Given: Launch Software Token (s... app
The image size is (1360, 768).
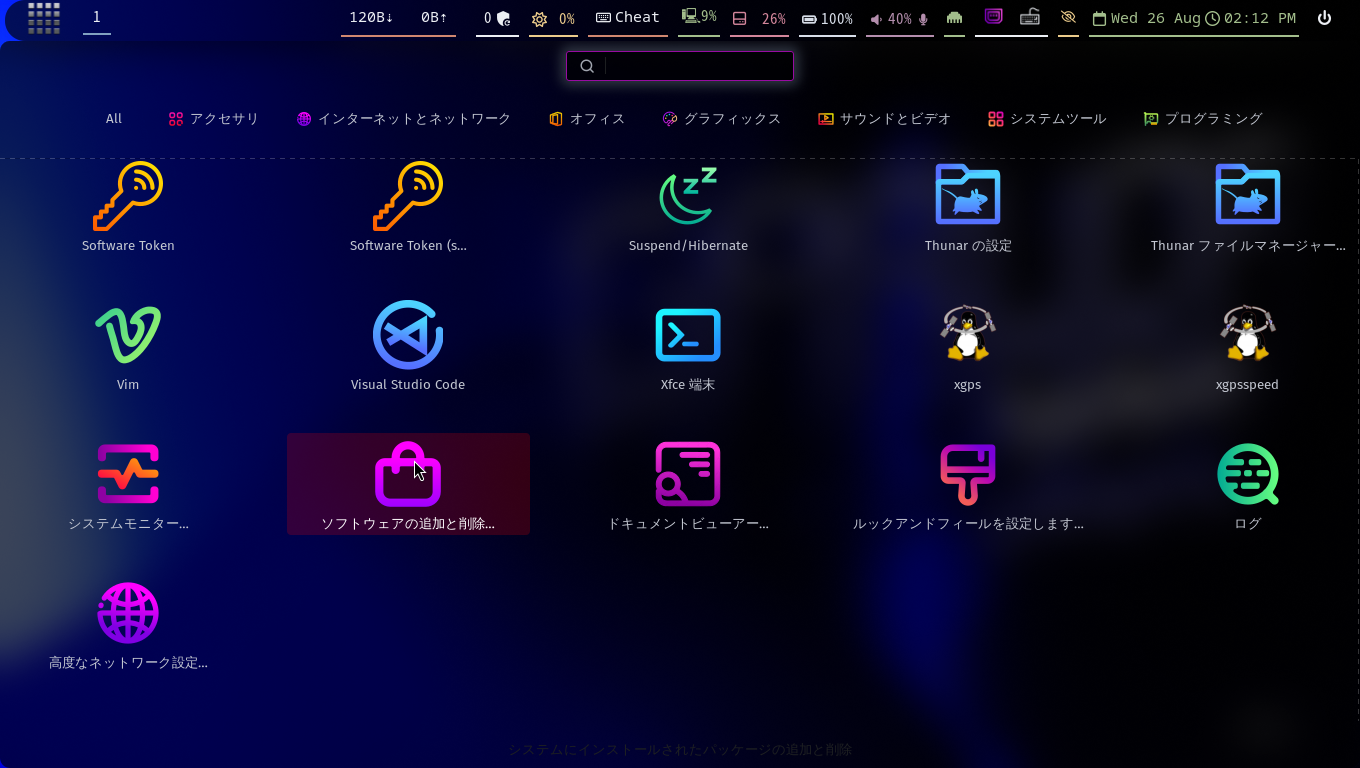Looking at the screenshot, I should coord(408,196).
